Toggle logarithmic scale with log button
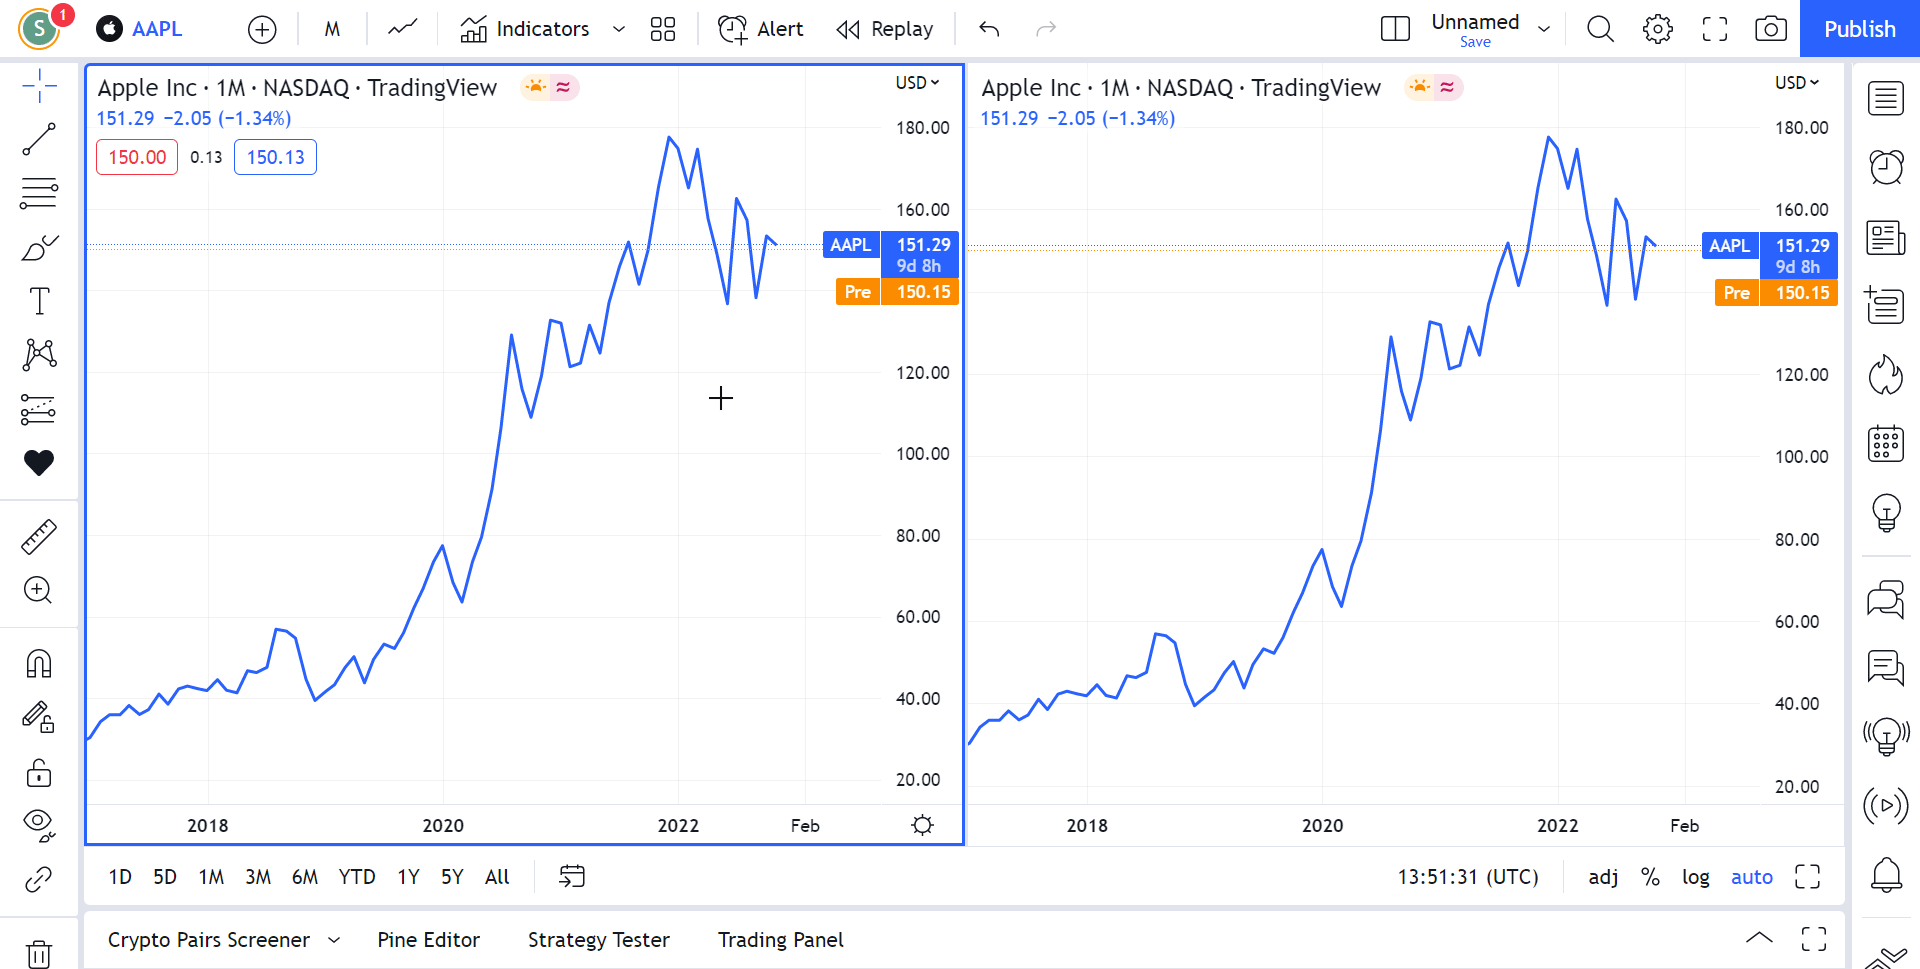This screenshot has height=969, width=1920. (x=1695, y=877)
